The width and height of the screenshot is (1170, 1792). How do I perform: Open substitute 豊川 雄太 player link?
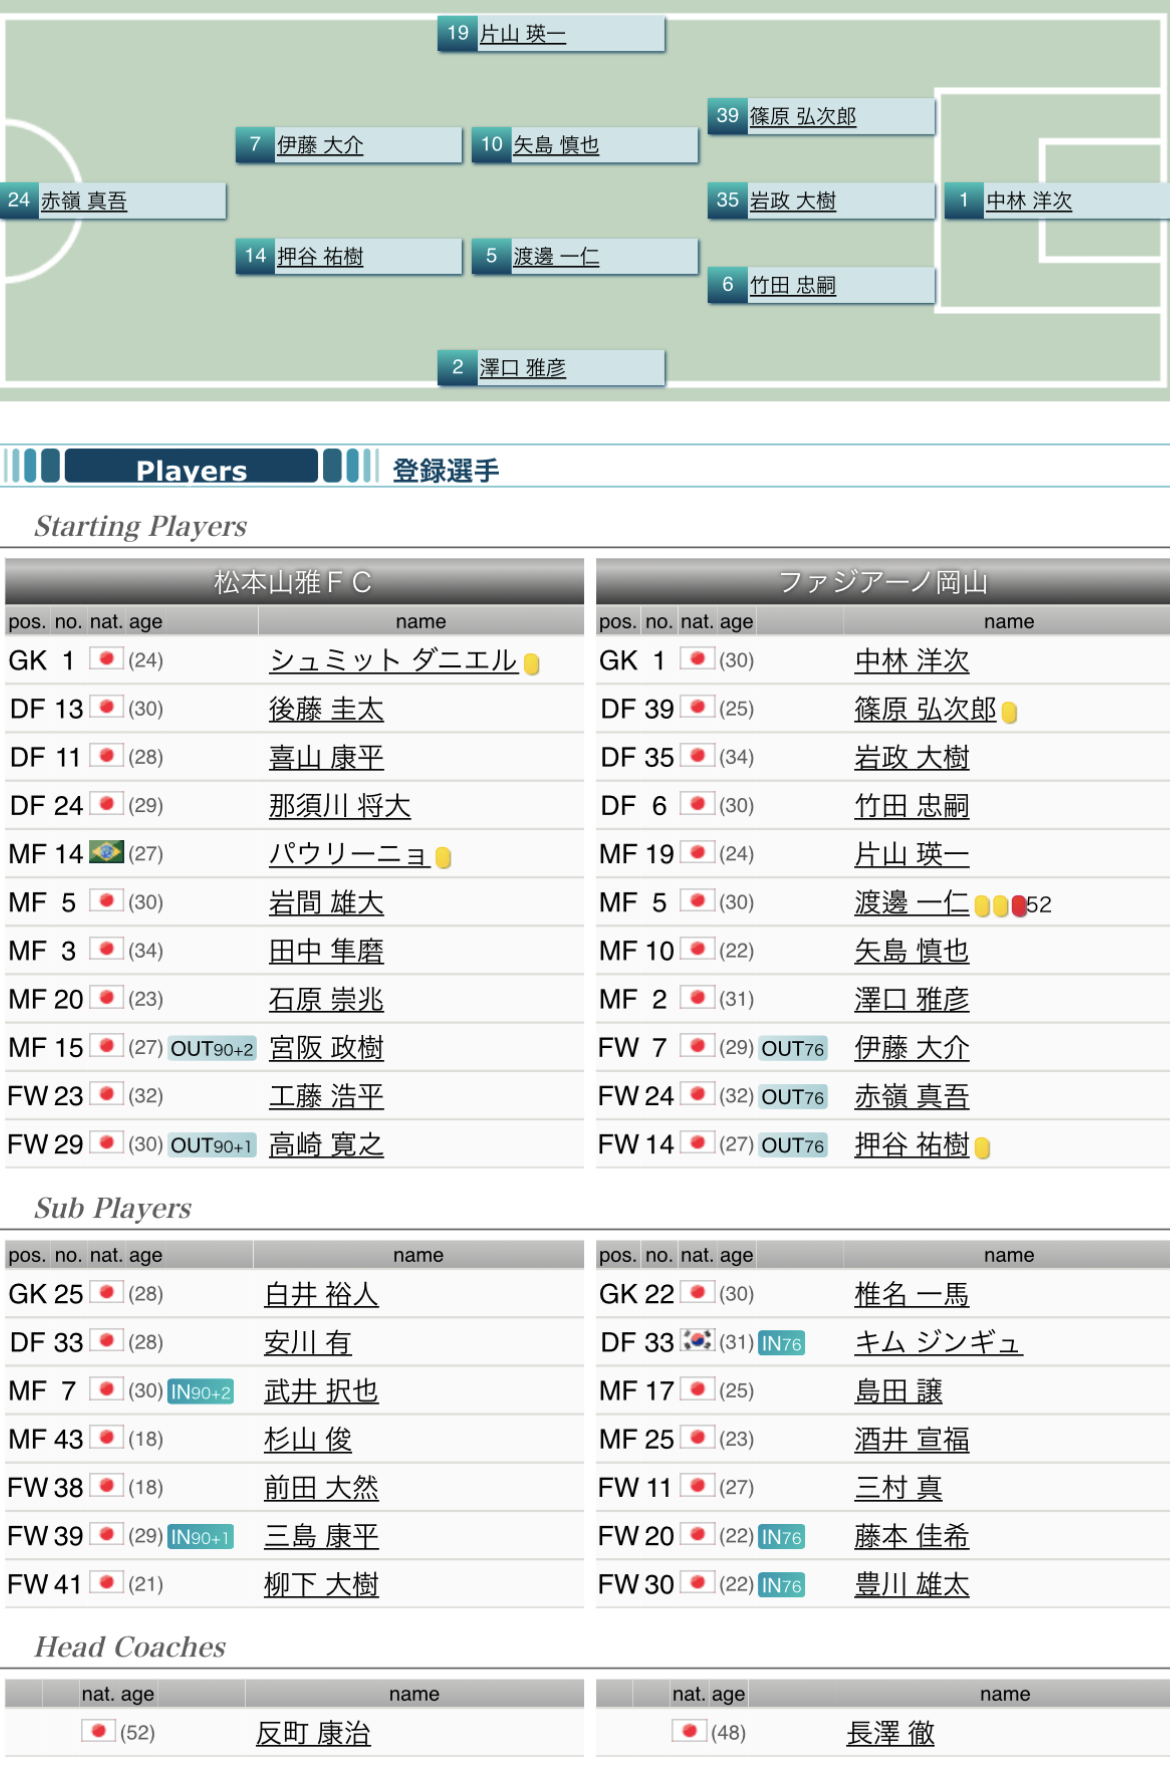[911, 1584]
